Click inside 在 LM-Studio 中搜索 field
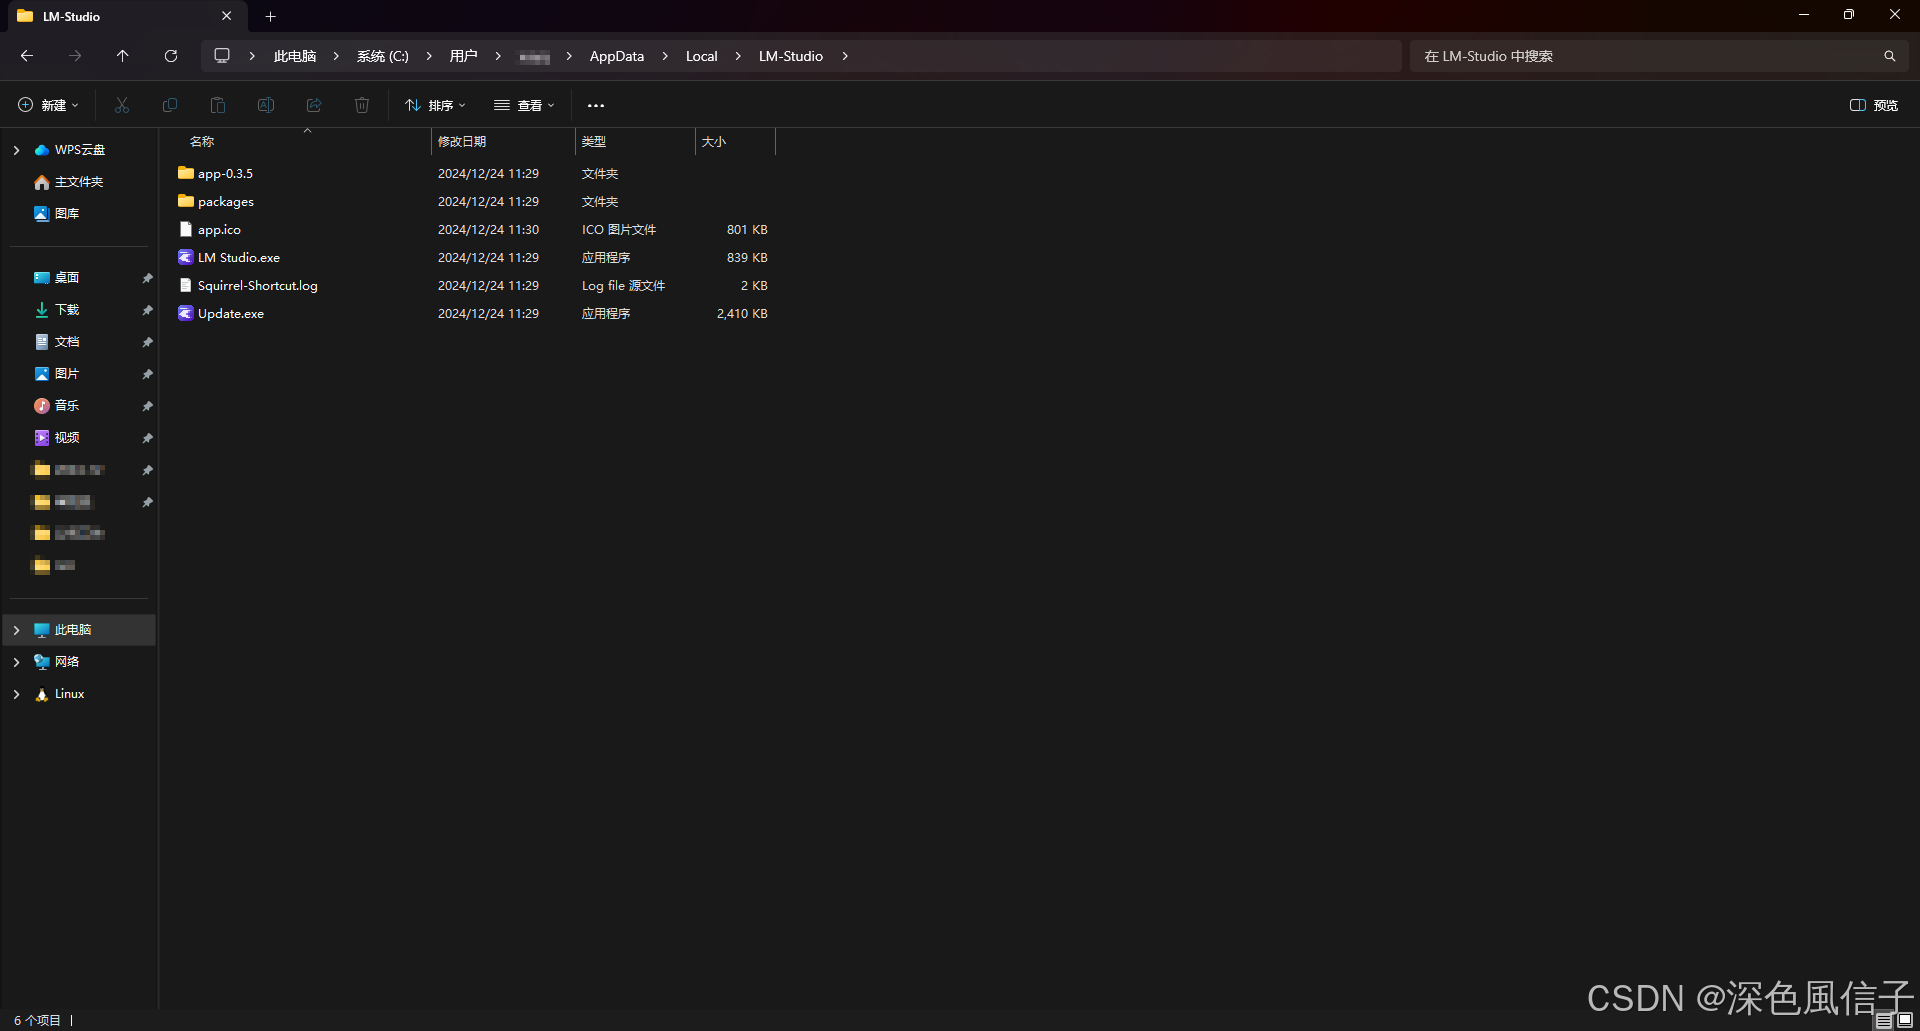The image size is (1920, 1031). tap(1645, 56)
